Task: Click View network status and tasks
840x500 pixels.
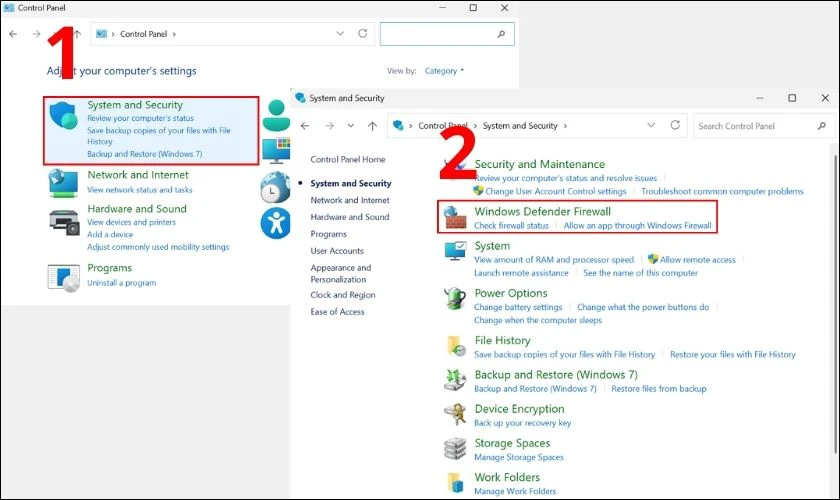Action: 140,190
